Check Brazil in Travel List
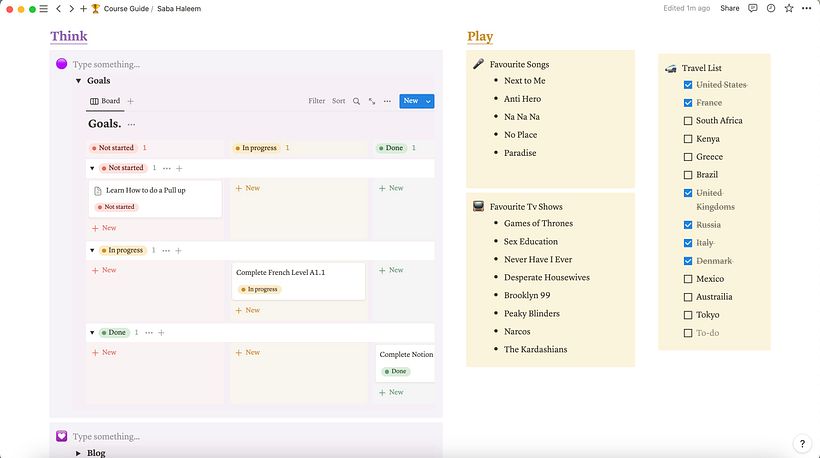820x458 pixels. pos(688,175)
